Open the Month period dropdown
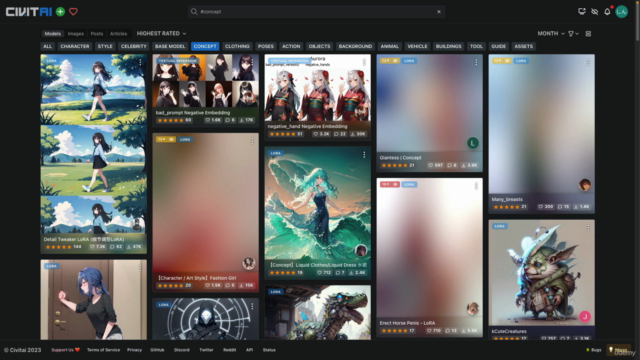This screenshot has height=360, width=640. 551,33
